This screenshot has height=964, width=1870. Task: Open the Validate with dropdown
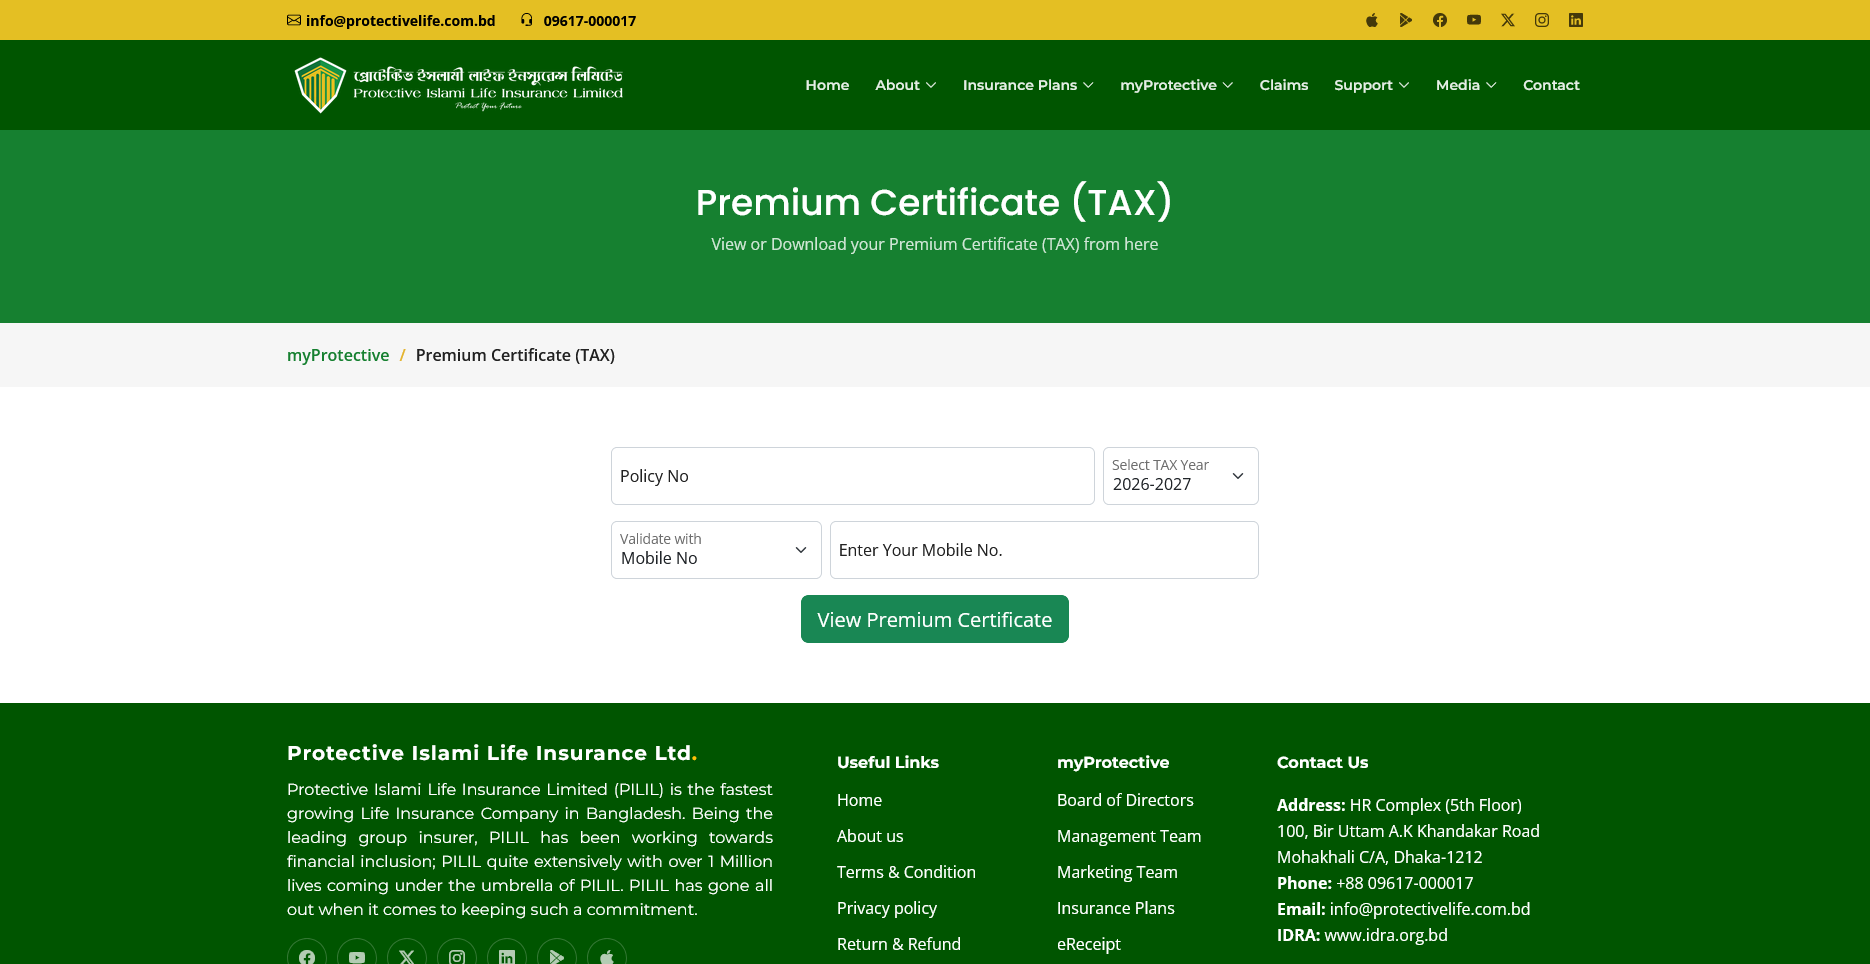[x=716, y=550]
